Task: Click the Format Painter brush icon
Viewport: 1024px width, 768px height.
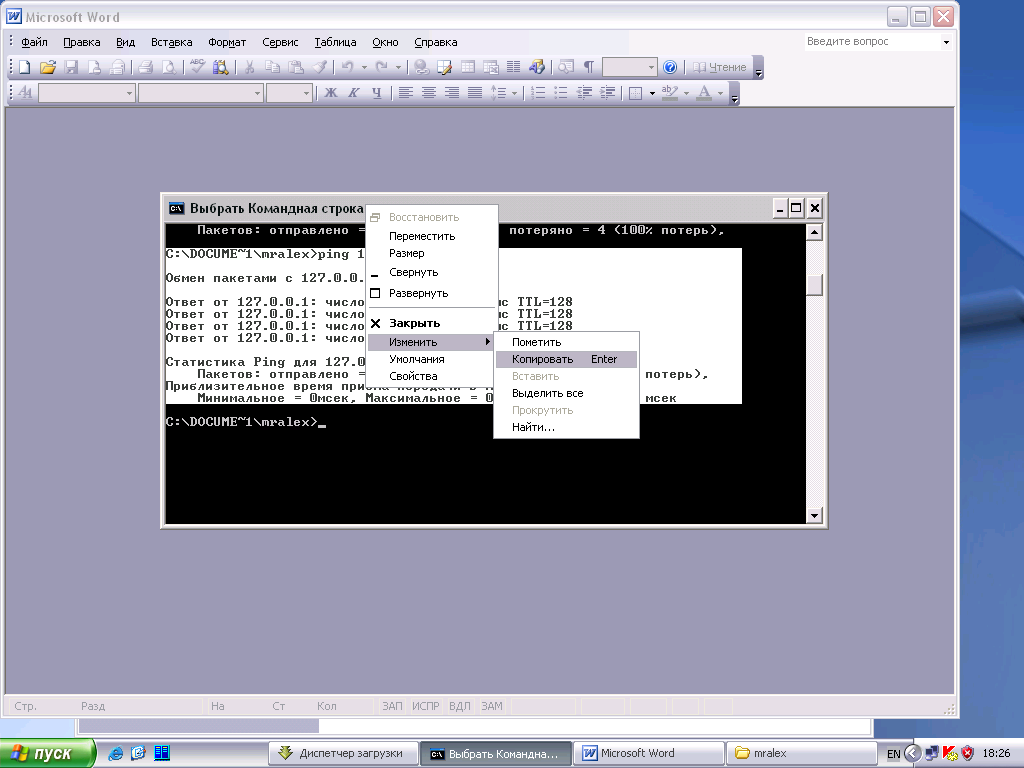Action: point(319,67)
